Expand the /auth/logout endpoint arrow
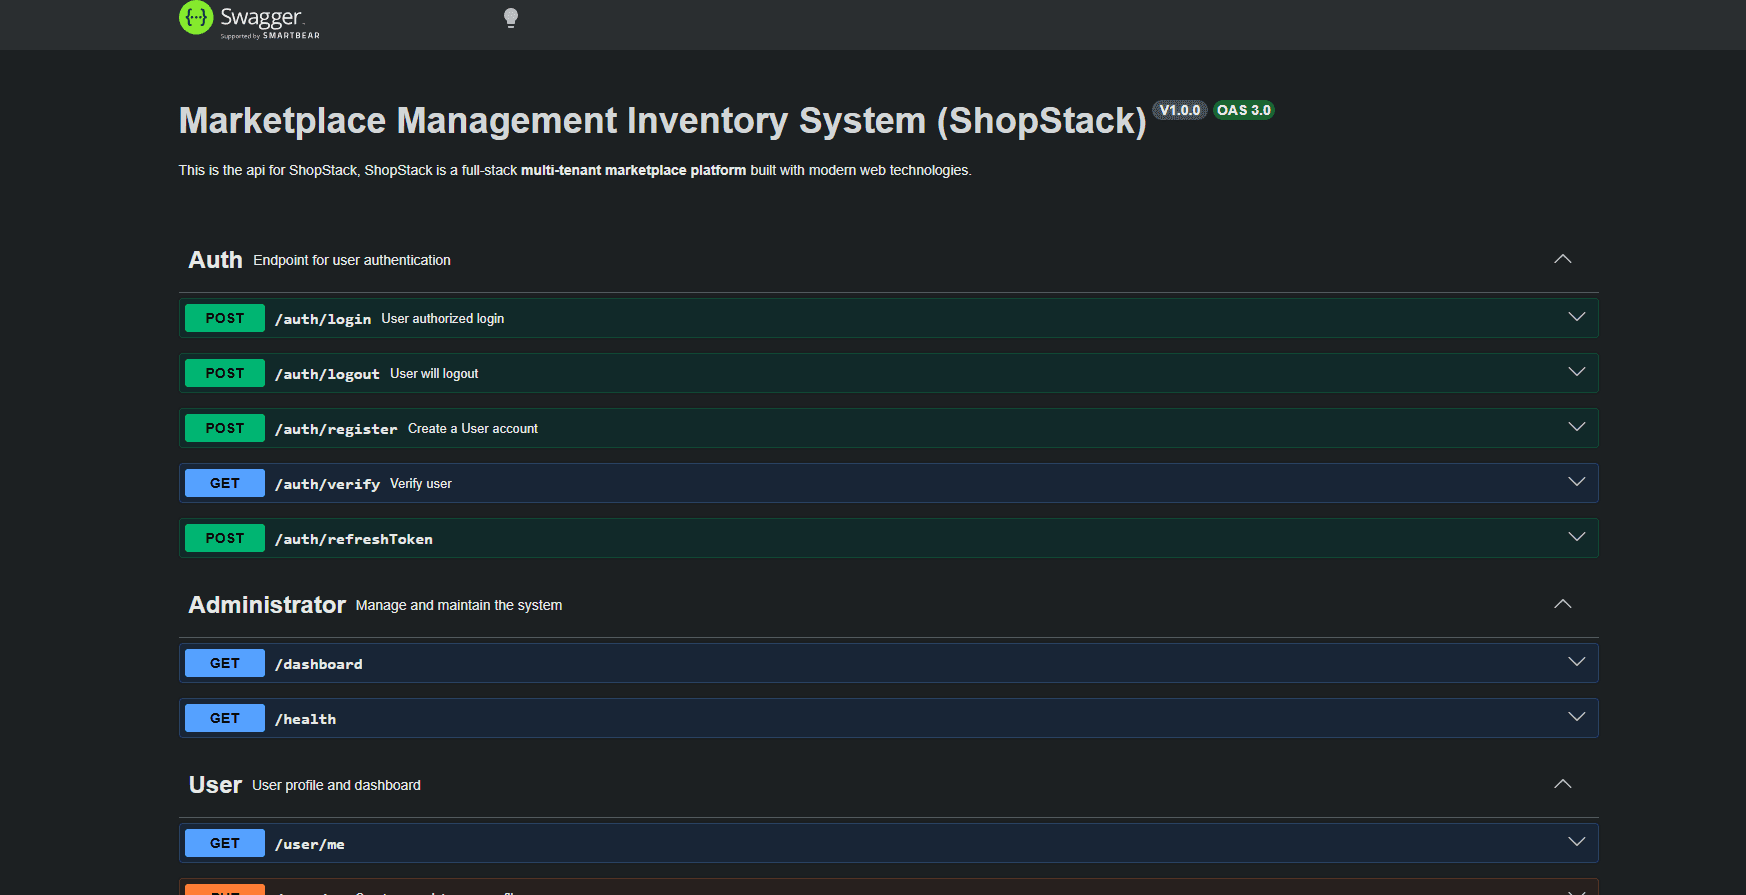The image size is (1746, 895). tap(1577, 372)
